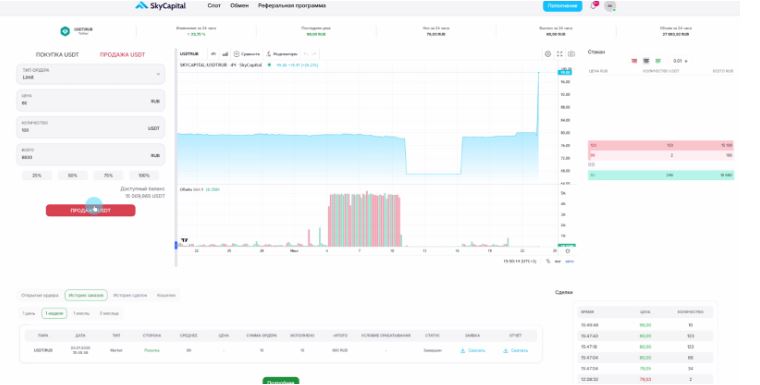Click the green Поддержка button at bottom
Screen dimensions: 760x385
click(281, 381)
